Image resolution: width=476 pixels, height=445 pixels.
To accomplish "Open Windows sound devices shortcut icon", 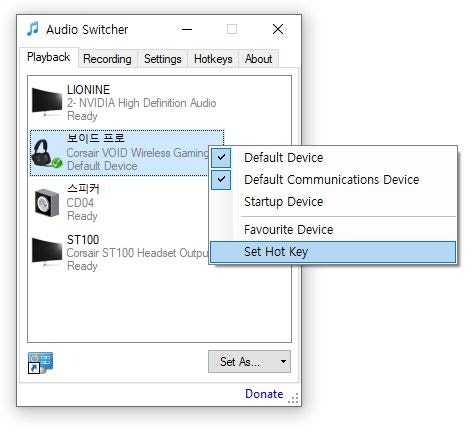I will pyautogui.click(x=40, y=363).
